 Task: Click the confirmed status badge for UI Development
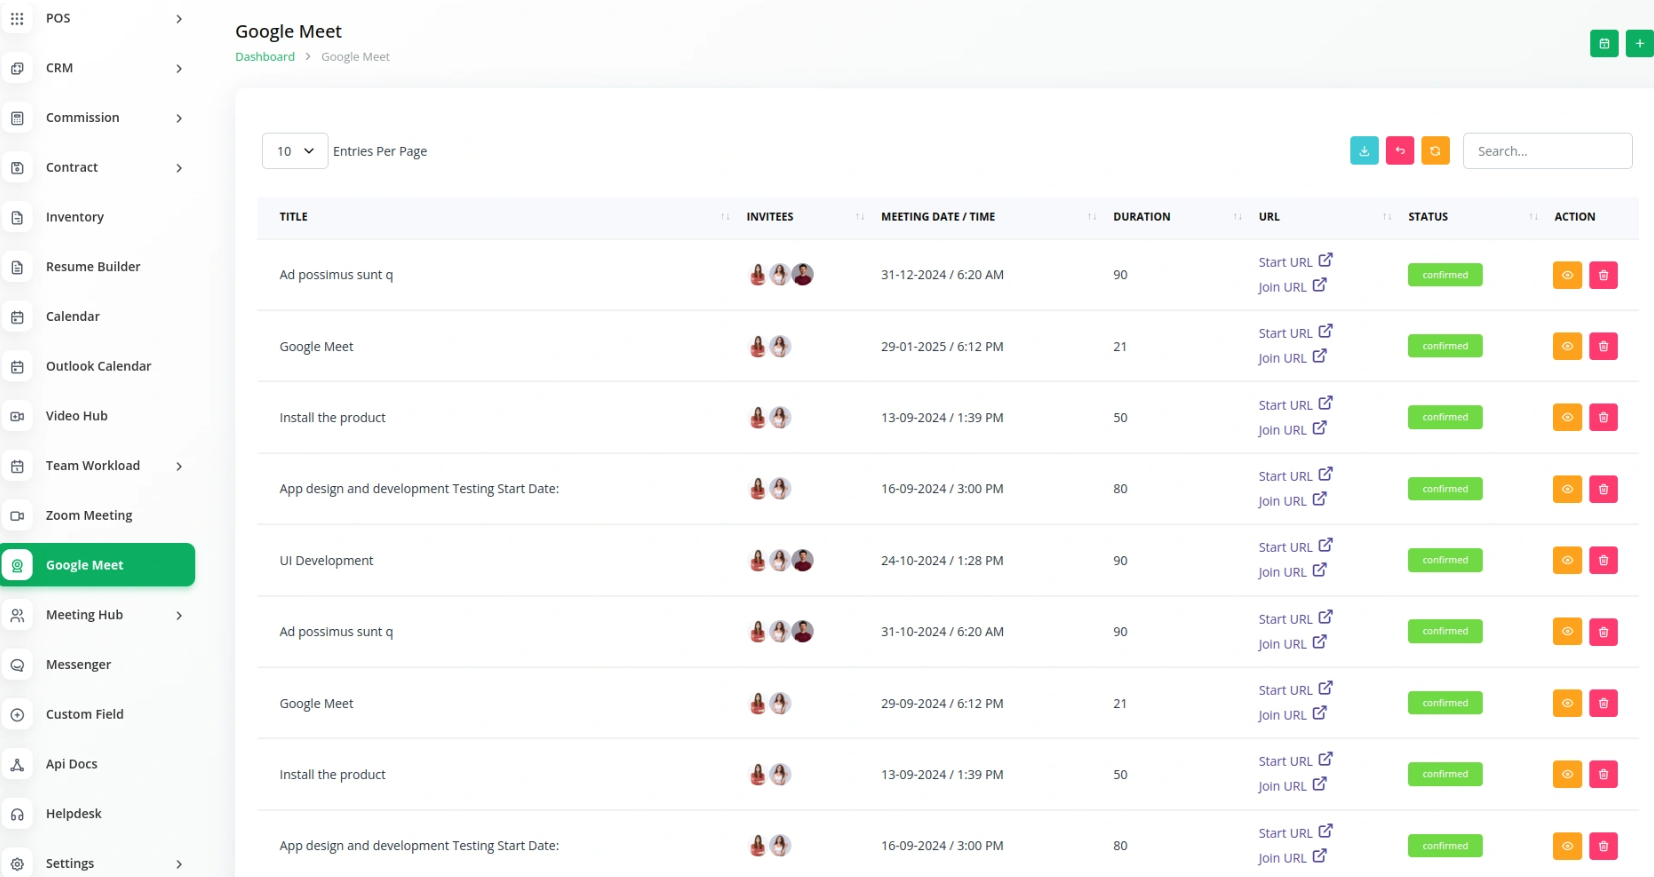tap(1445, 560)
